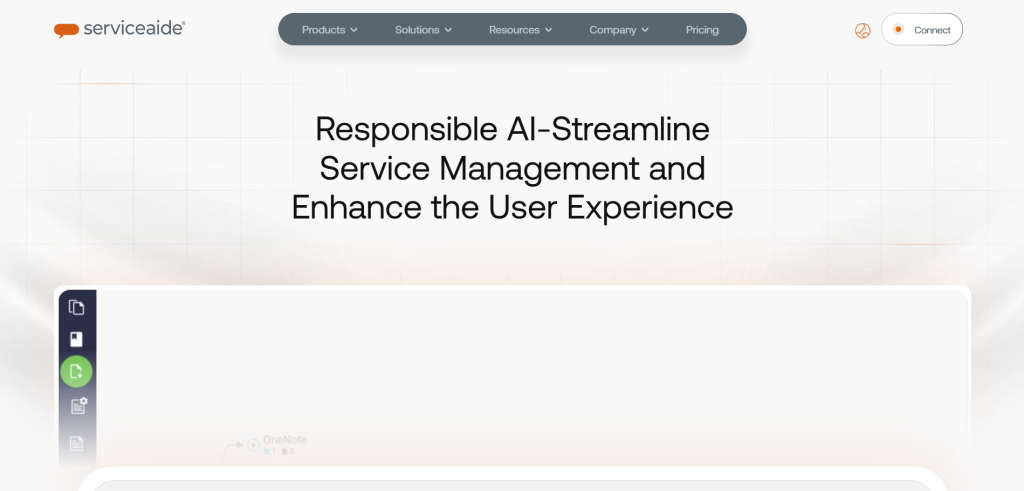Expand the Solutions dropdown menu
Screen dimensions: 1024x491
[x=423, y=30]
